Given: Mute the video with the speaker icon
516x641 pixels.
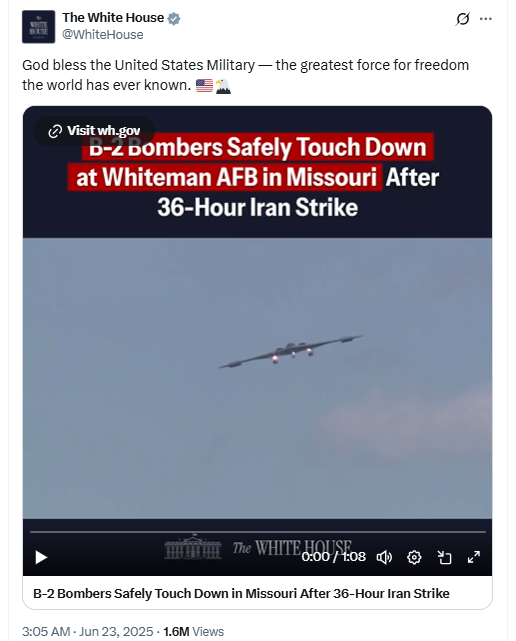Looking at the screenshot, I should 384,557.
